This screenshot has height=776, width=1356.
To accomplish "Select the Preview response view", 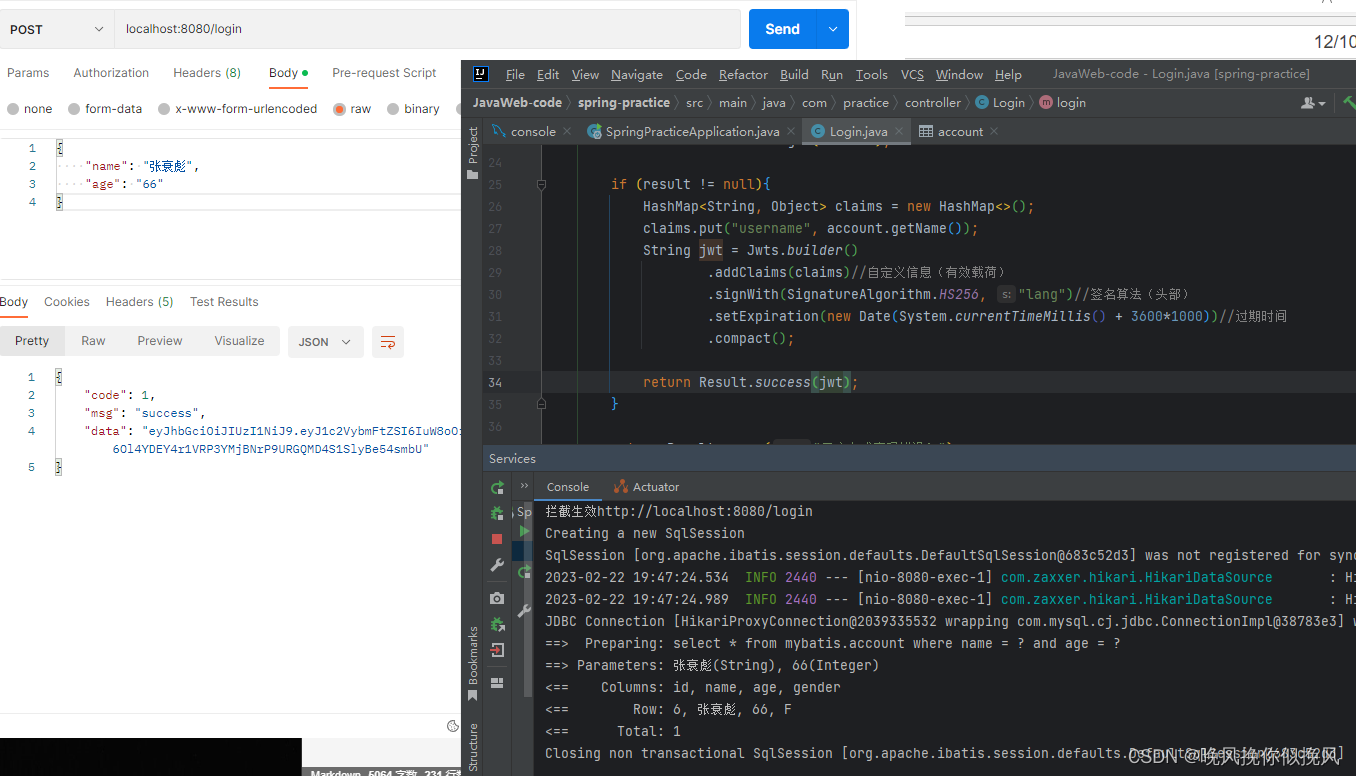I will click(x=160, y=341).
